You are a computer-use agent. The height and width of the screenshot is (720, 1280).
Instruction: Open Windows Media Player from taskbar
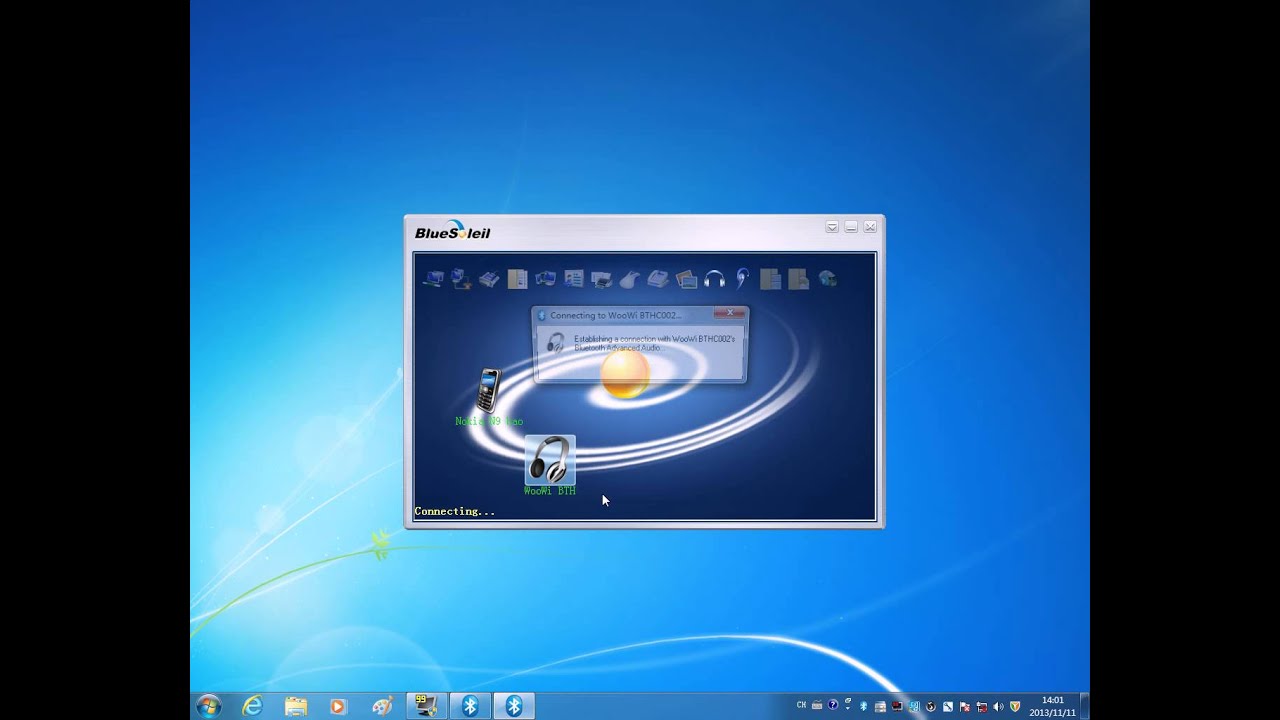[x=338, y=706]
